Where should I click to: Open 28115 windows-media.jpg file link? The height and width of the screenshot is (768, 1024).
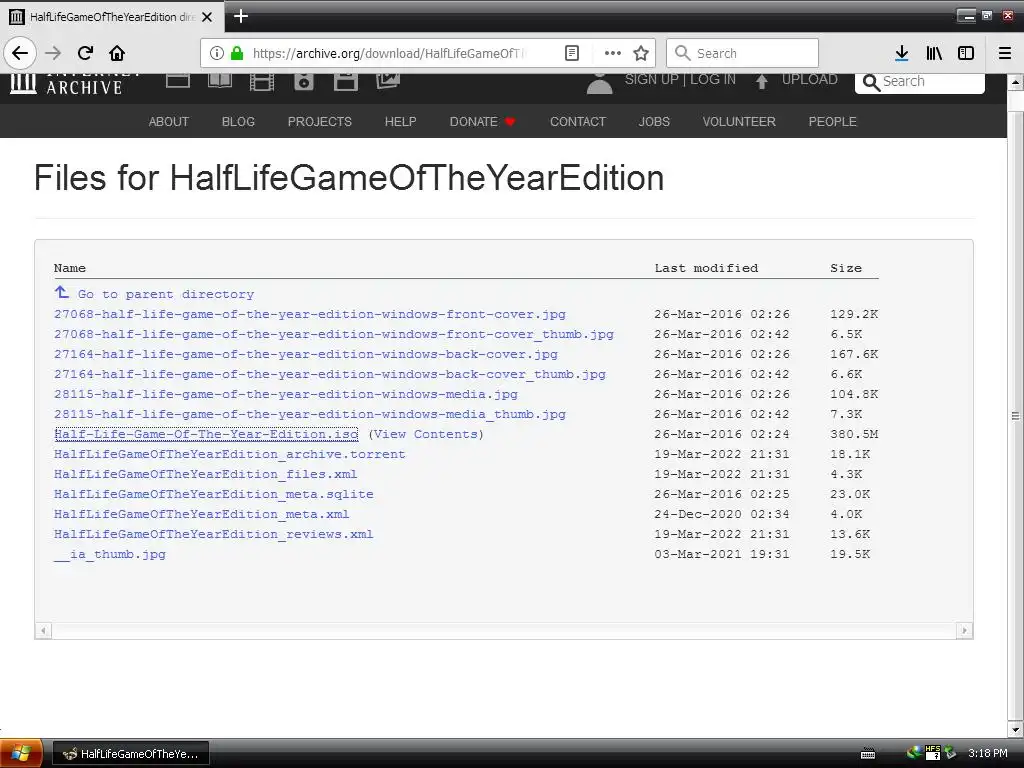[285, 394]
